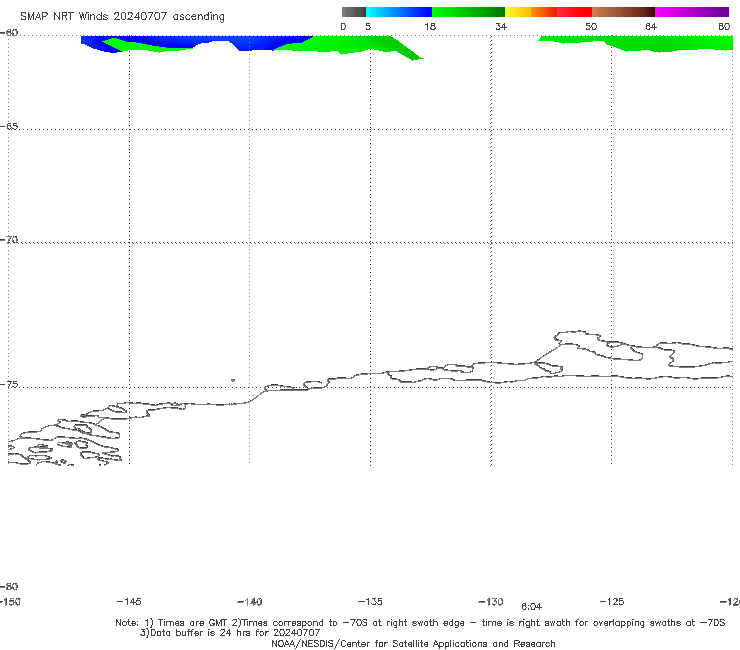Click the NOAA/NESDIS Center credit line
Viewport: 740px width, 650px height.
[413, 643]
